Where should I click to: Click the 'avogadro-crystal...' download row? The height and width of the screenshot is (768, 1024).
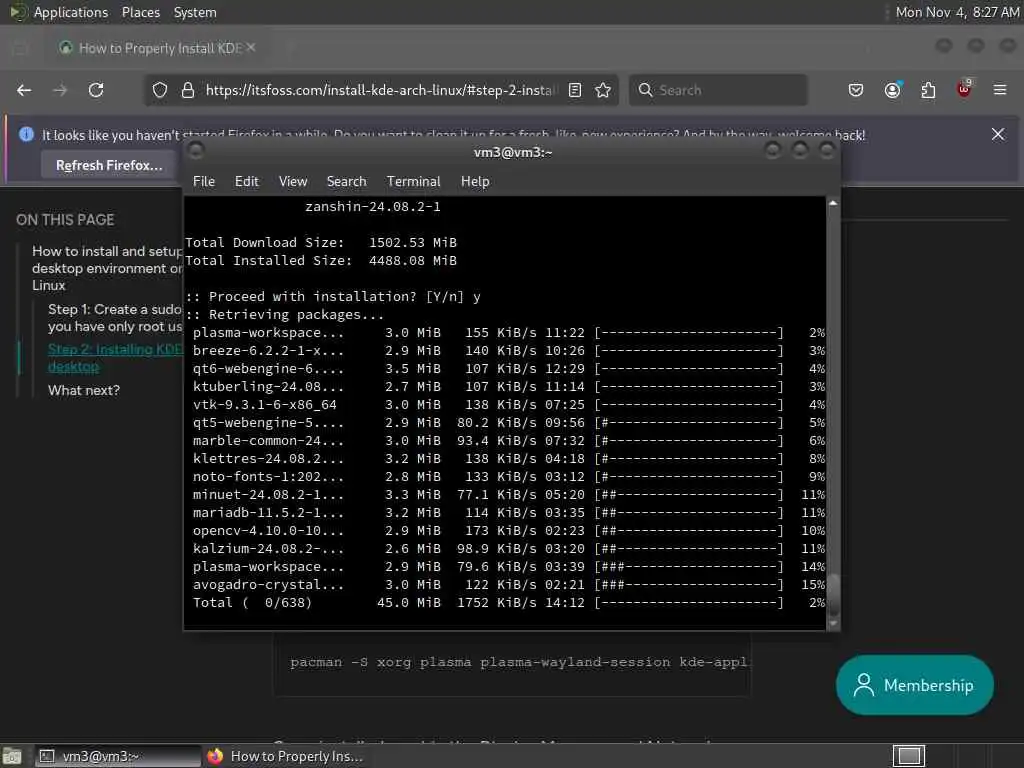coord(508,584)
